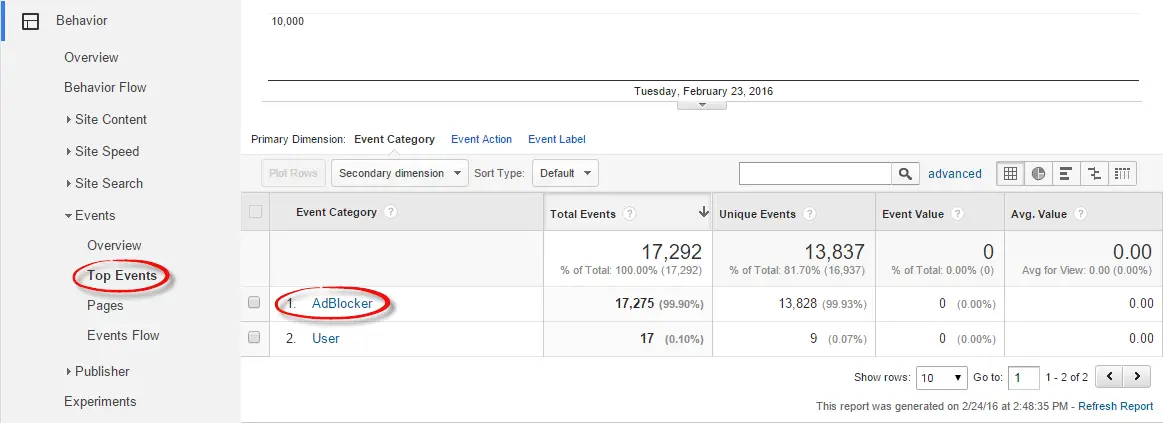Switch primary dimension to Event Action
The width and height of the screenshot is (1163, 423).
pos(481,139)
